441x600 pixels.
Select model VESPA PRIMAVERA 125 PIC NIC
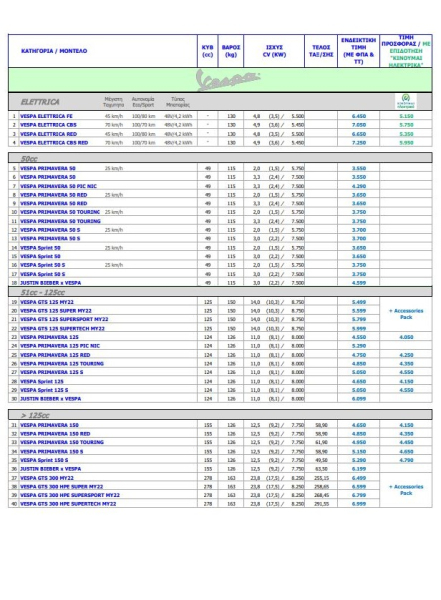click(x=60, y=346)
